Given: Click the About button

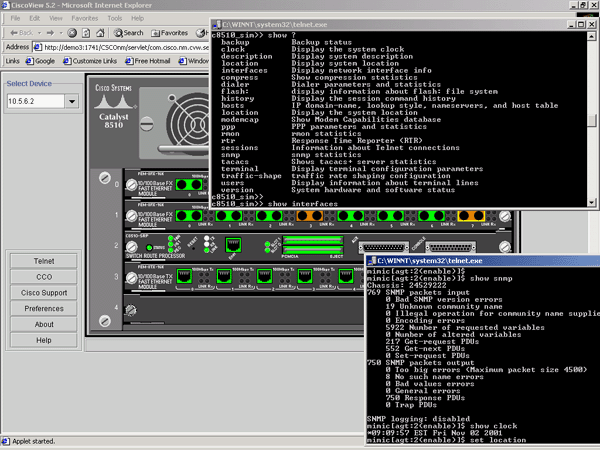Looking at the screenshot, I should (44, 324).
